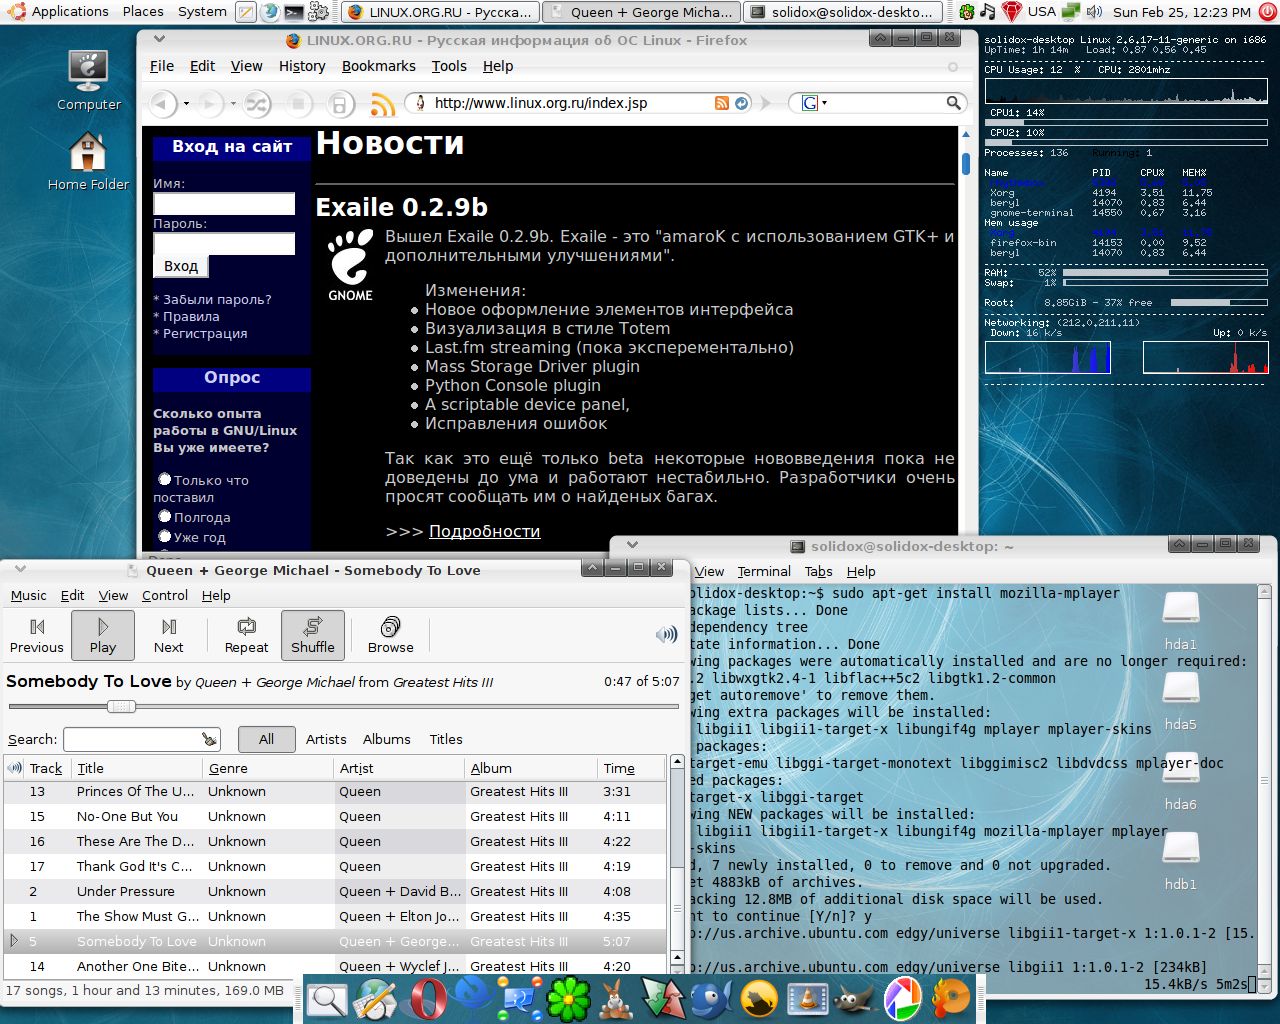
Task: Select the Albums search filter
Action: [x=387, y=739]
